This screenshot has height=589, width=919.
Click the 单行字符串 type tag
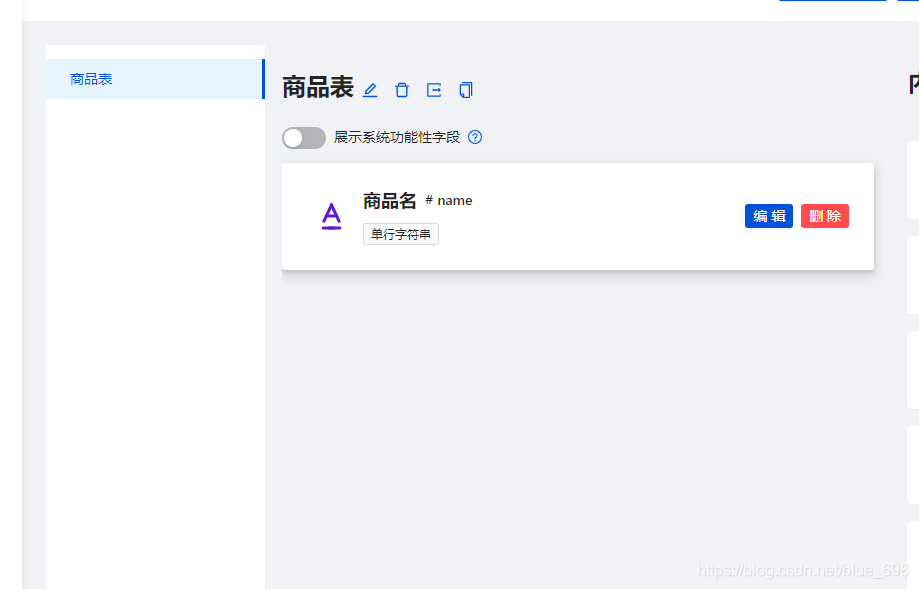click(x=401, y=234)
